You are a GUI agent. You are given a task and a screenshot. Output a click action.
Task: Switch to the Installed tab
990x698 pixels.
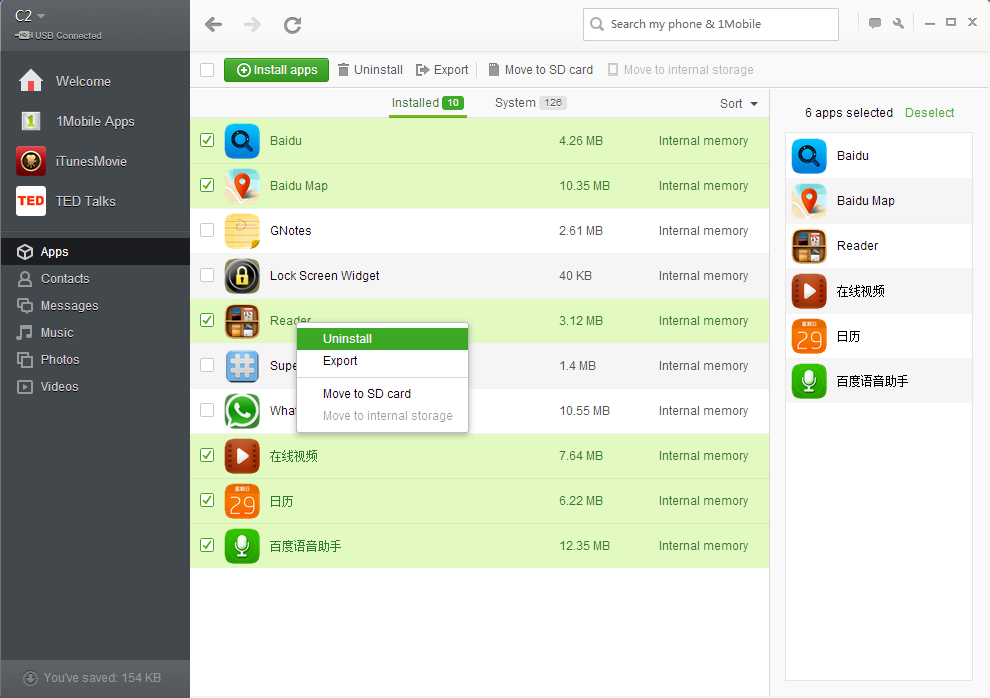pos(427,103)
